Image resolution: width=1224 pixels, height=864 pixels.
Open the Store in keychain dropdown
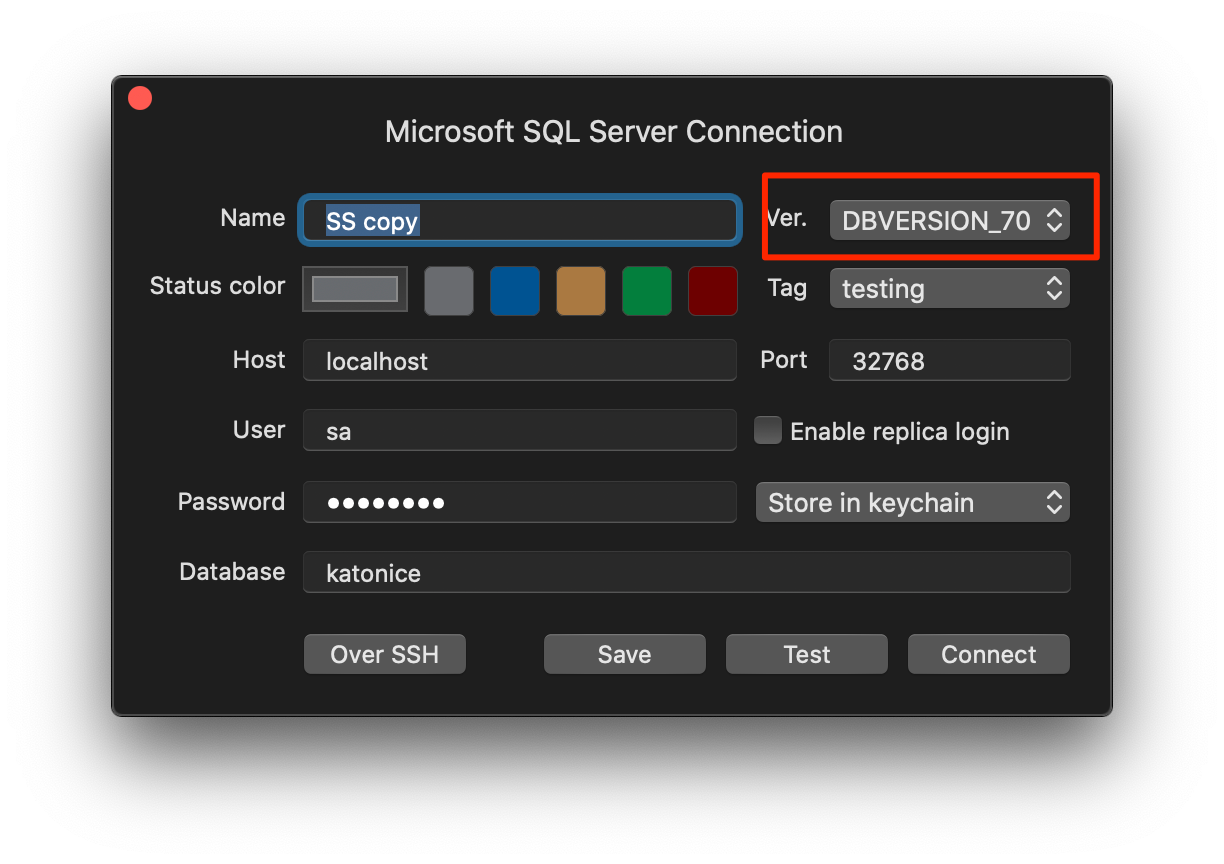(x=911, y=502)
